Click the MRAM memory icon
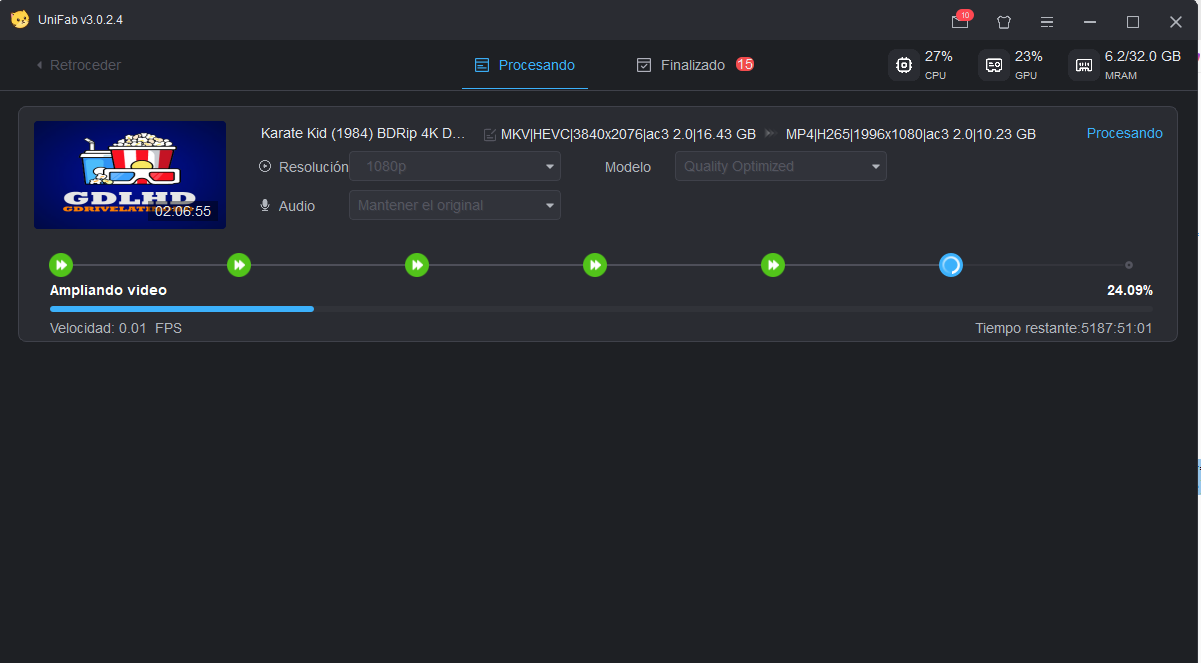 tap(1083, 65)
